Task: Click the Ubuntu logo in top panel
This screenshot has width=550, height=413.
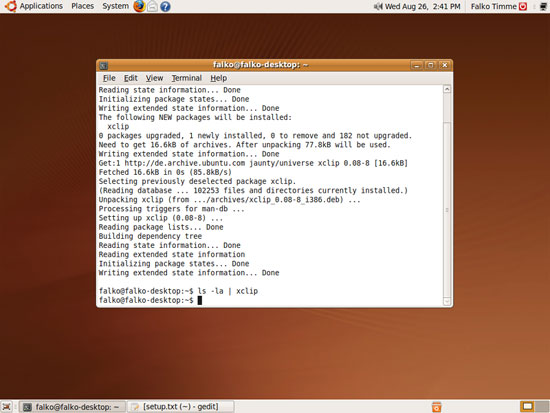Action: point(10,6)
